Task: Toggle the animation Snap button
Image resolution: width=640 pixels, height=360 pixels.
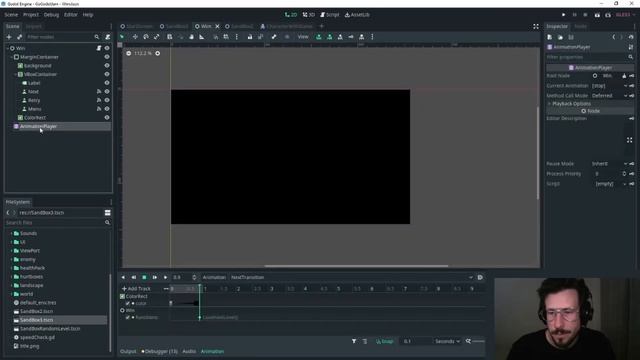Action: (384, 341)
